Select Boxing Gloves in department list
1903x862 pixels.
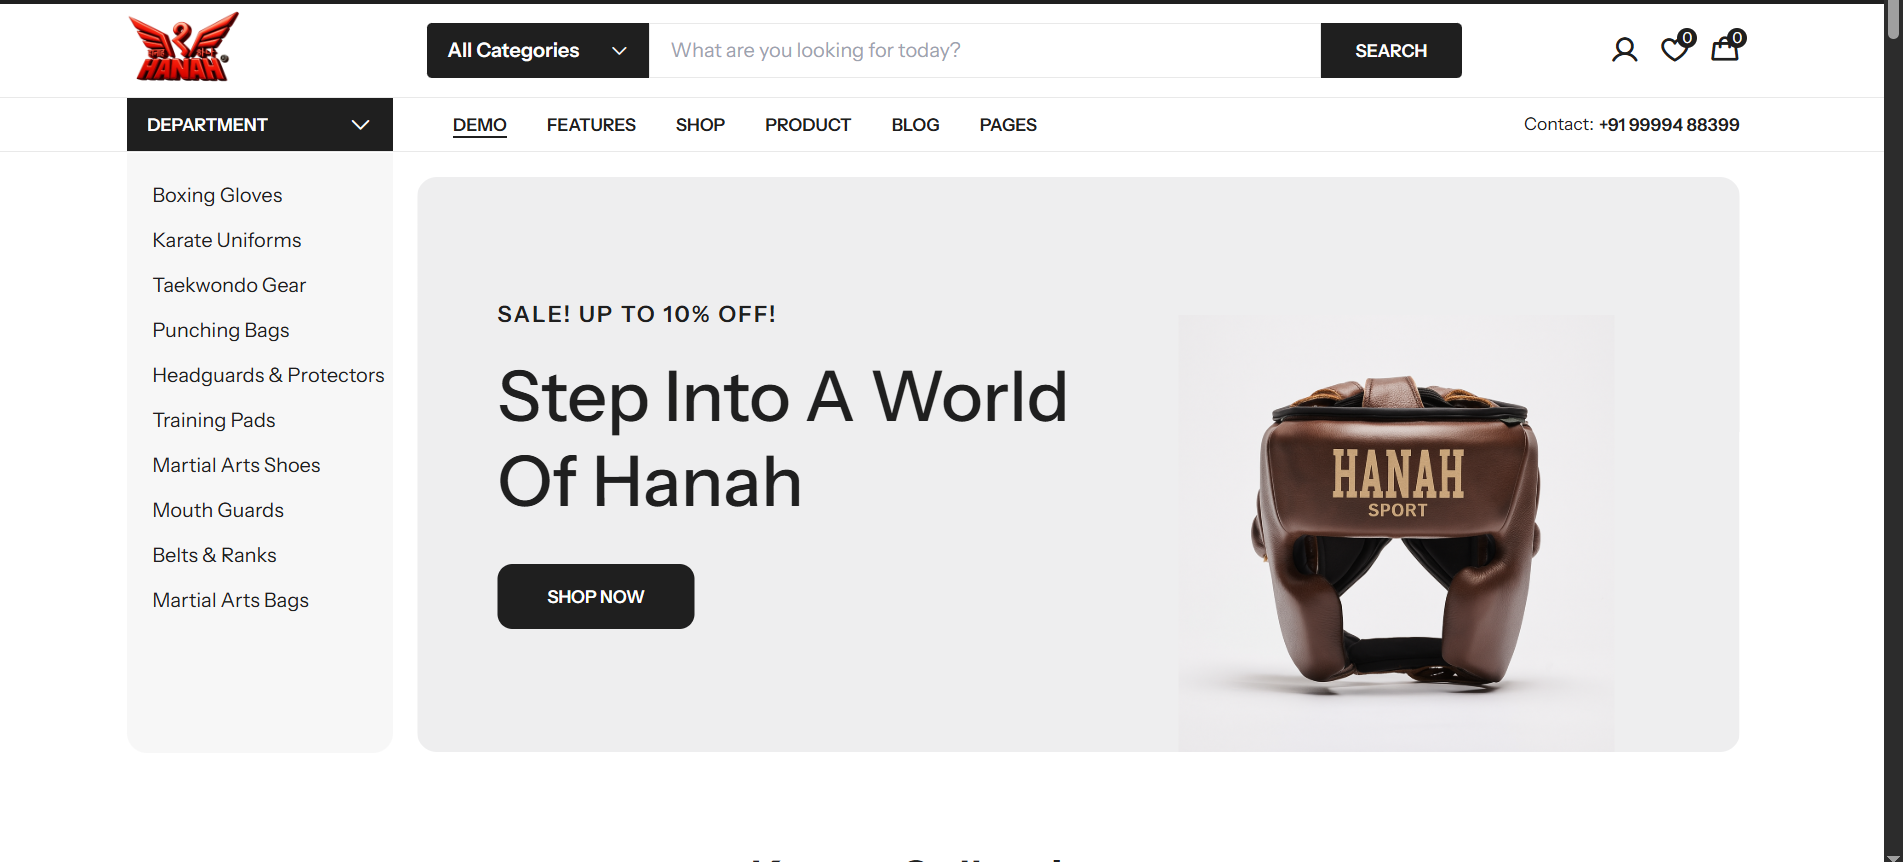pos(217,195)
